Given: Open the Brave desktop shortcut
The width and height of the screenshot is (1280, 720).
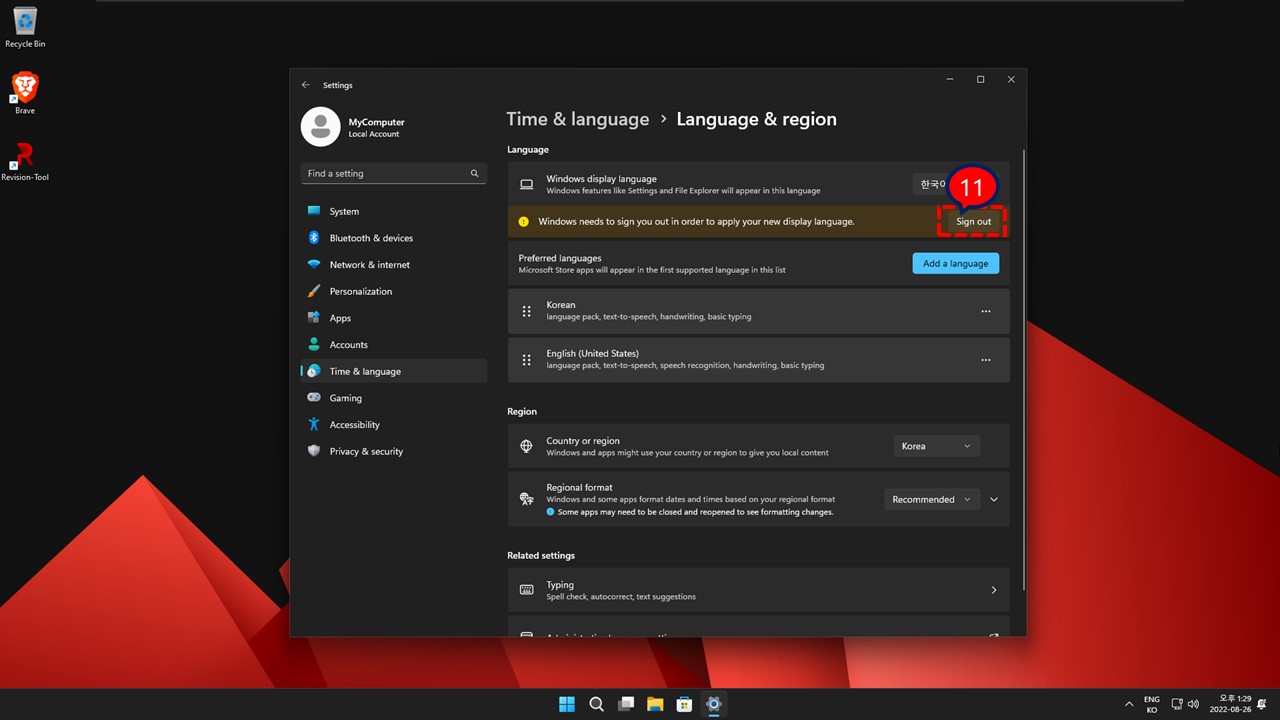Looking at the screenshot, I should point(25,93).
